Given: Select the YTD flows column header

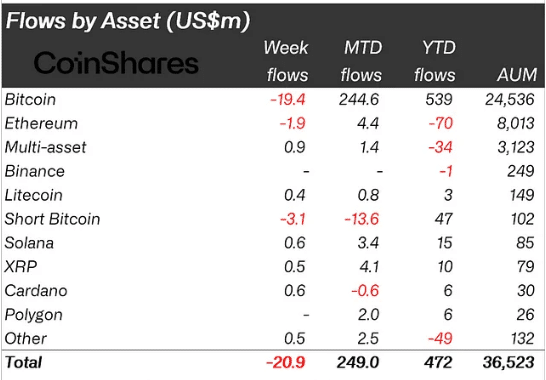Looking at the screenshot, I should [435, 61].
